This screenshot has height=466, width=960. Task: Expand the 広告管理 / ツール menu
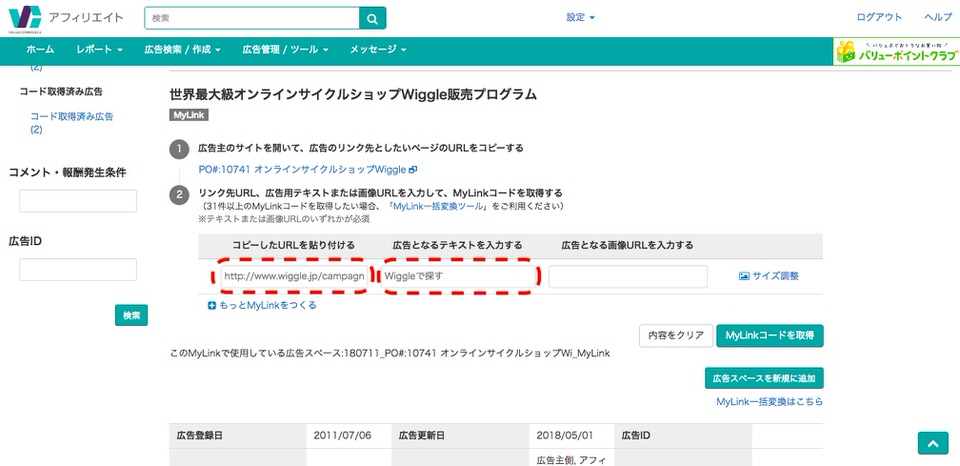pyautogui.click(x=285, y=49)
